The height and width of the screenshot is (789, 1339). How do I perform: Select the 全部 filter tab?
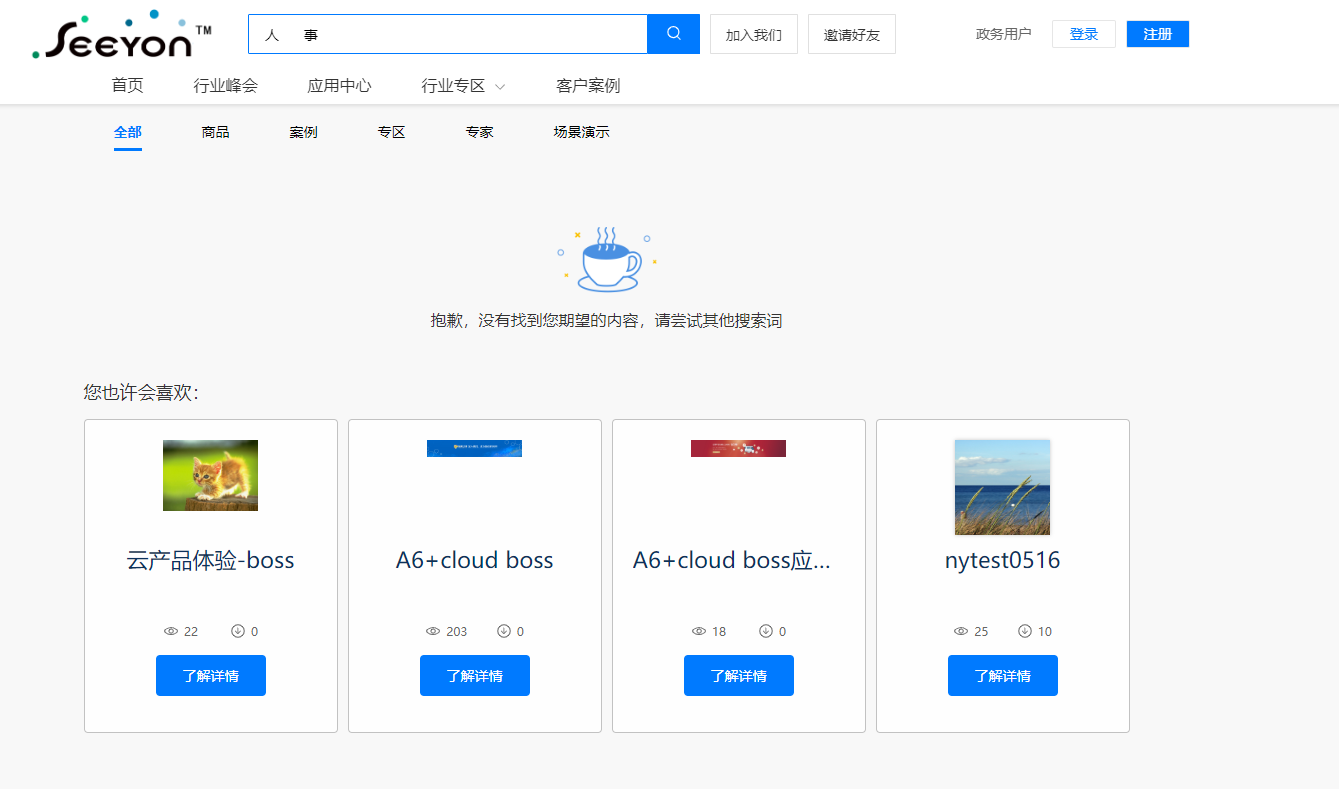pyautogui.click(x=128, y=132)
